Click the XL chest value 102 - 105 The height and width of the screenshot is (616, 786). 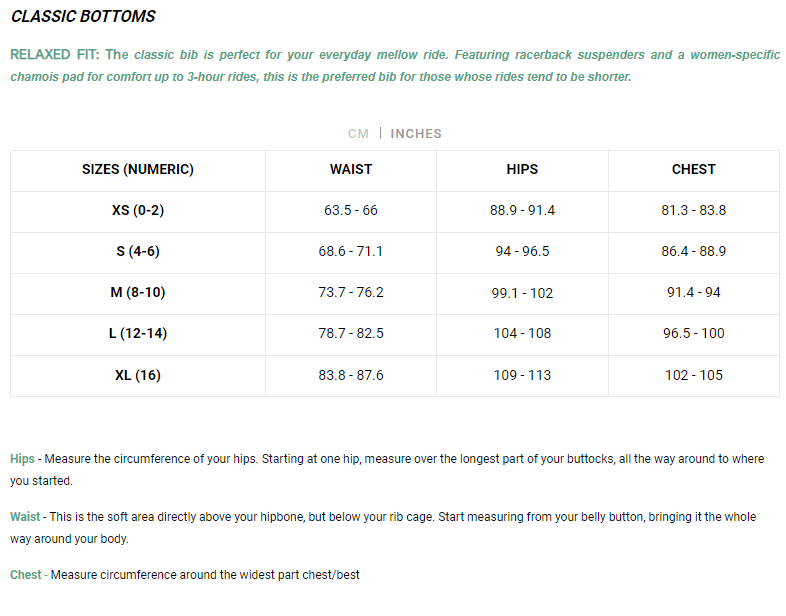[693, 376]
